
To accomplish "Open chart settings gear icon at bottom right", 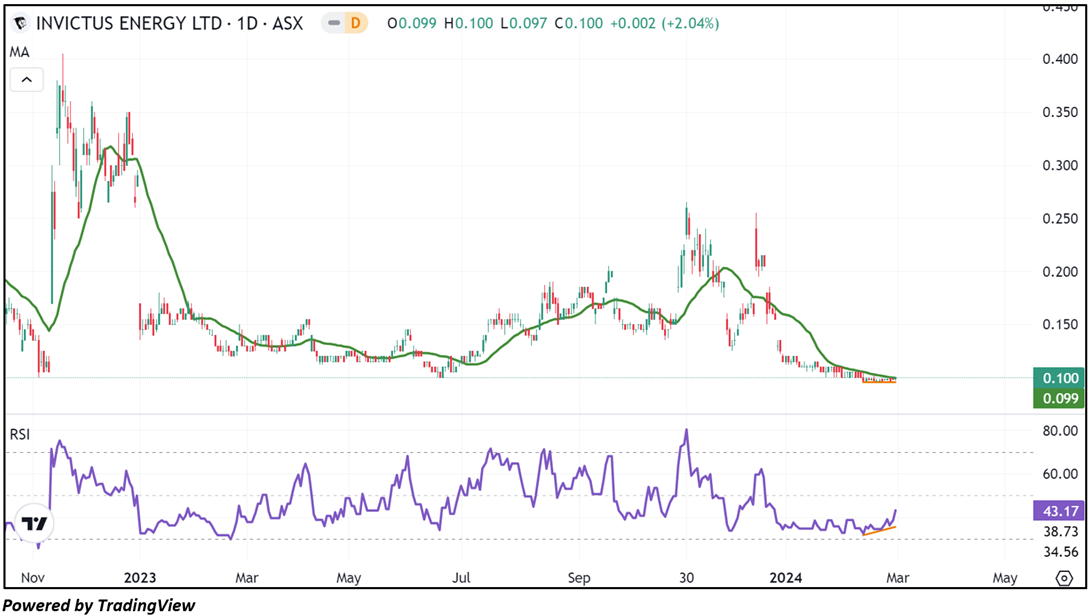I will point(1064,578).
